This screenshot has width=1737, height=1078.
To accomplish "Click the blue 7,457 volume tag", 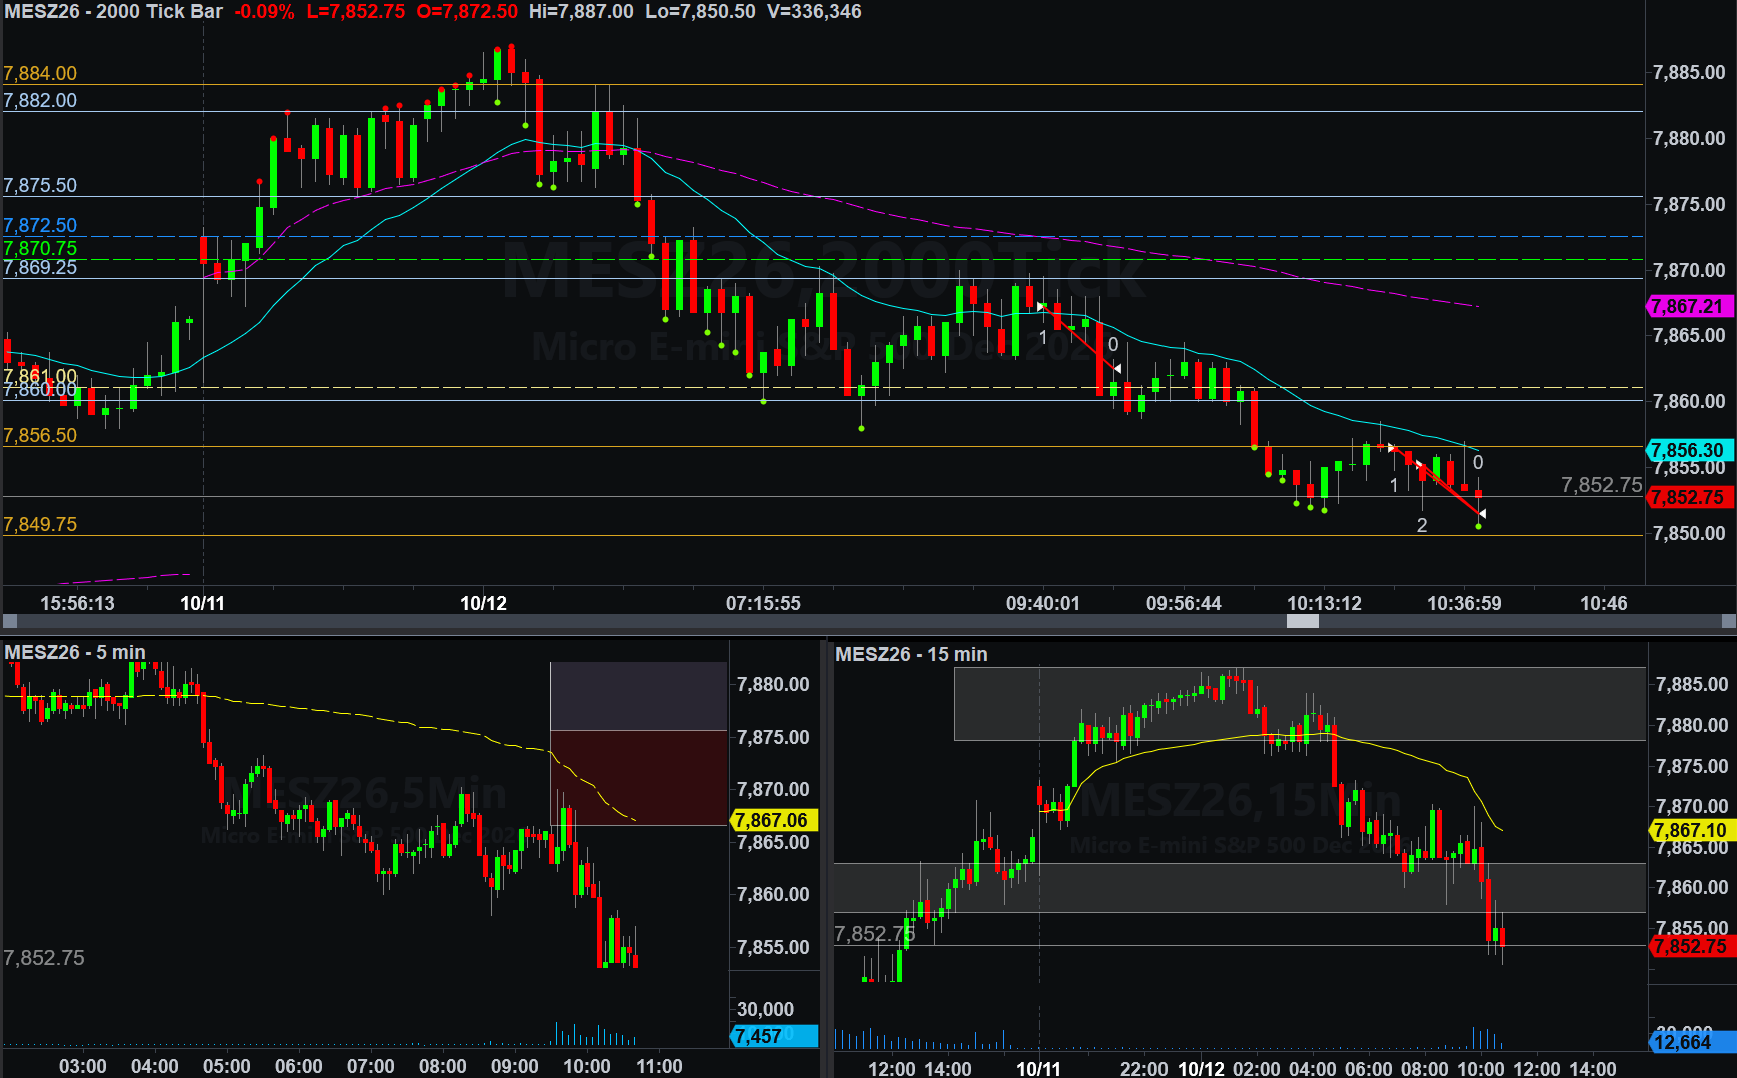I will [x=774, y=1036].
